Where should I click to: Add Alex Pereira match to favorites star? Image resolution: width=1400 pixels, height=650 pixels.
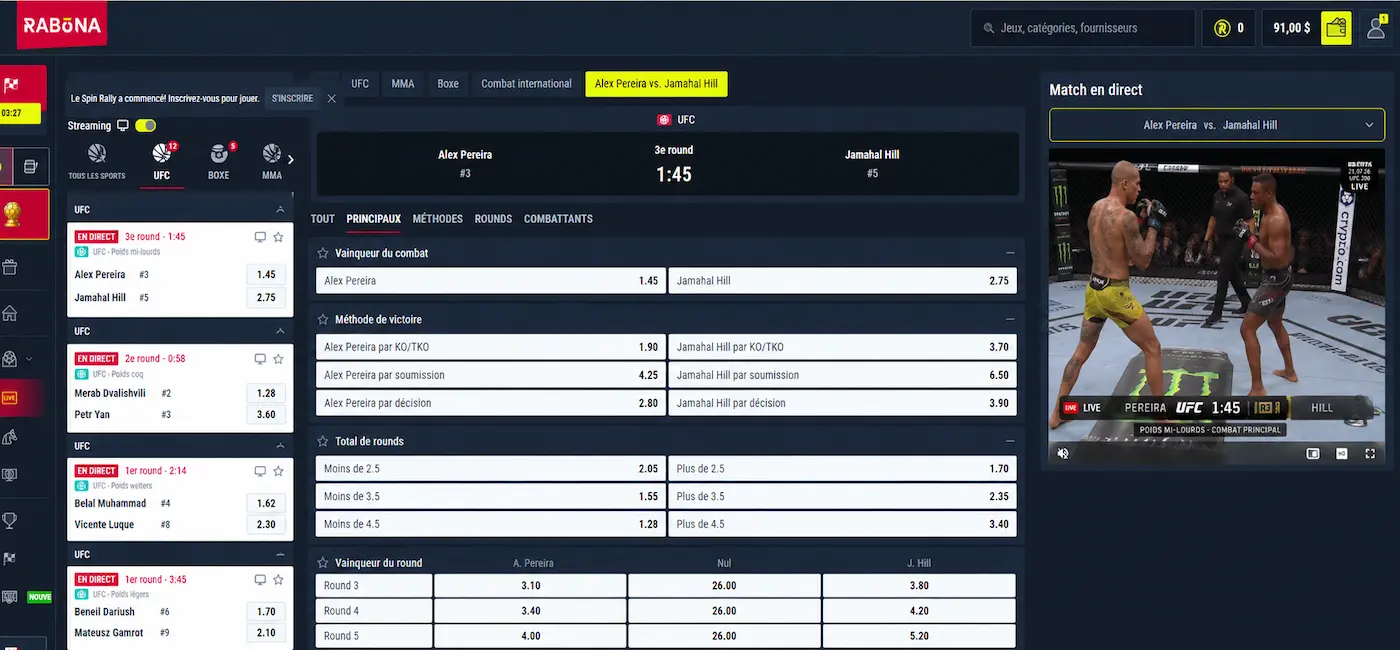tap(278, 237)
